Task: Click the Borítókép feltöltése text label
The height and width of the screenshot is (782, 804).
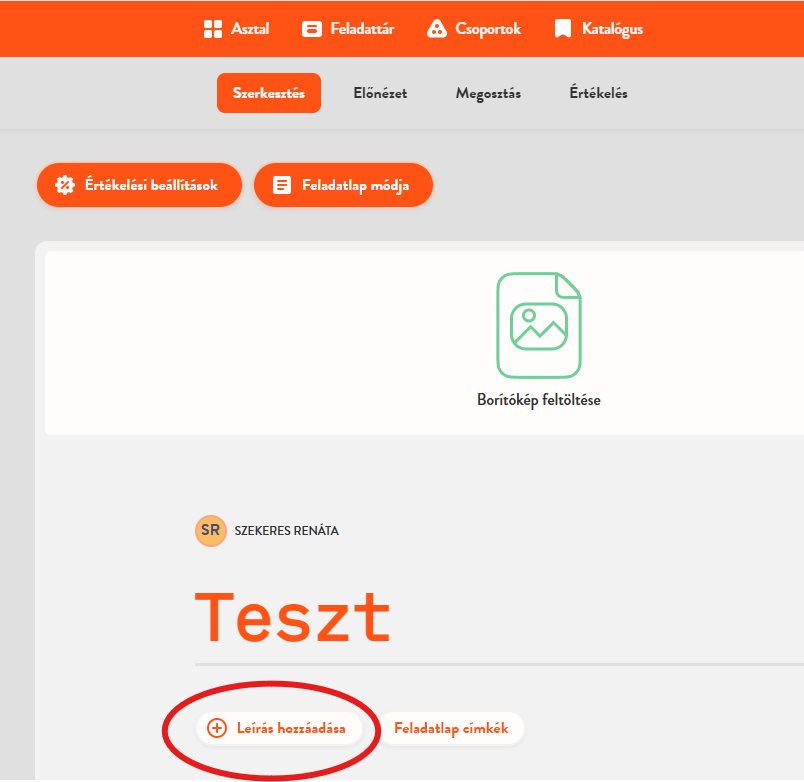Action: pyautogui.click(x=538, y=400)
